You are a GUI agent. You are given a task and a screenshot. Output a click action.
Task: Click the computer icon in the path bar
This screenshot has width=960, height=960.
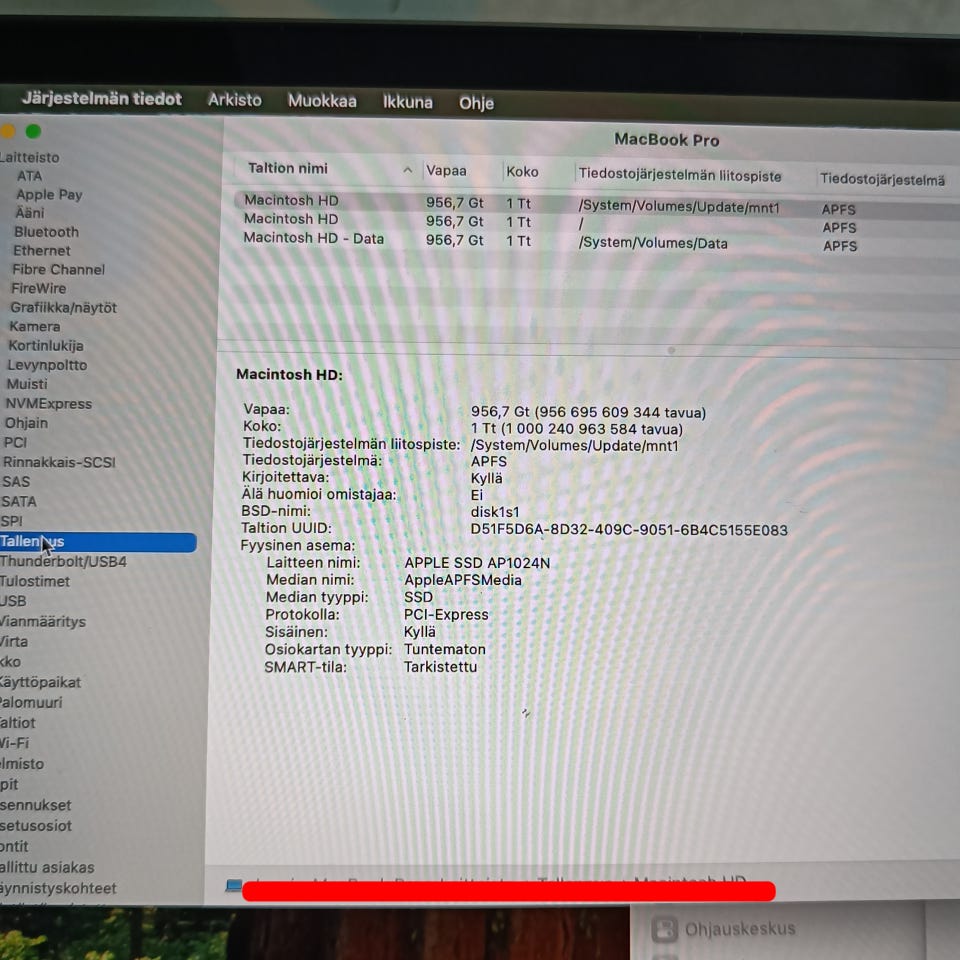233,885
